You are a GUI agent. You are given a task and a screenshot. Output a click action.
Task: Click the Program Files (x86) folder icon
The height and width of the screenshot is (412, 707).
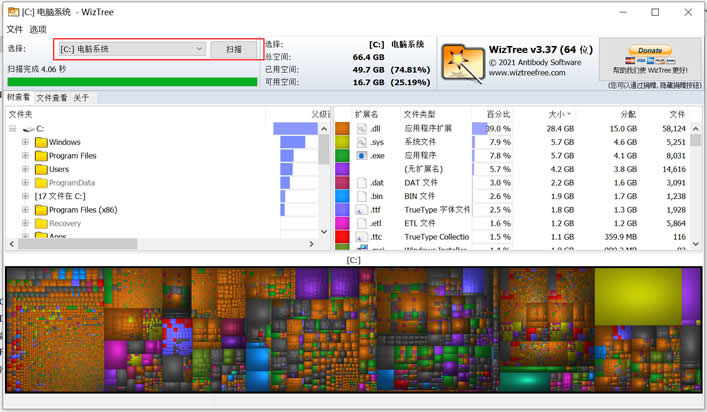(41, 210)
